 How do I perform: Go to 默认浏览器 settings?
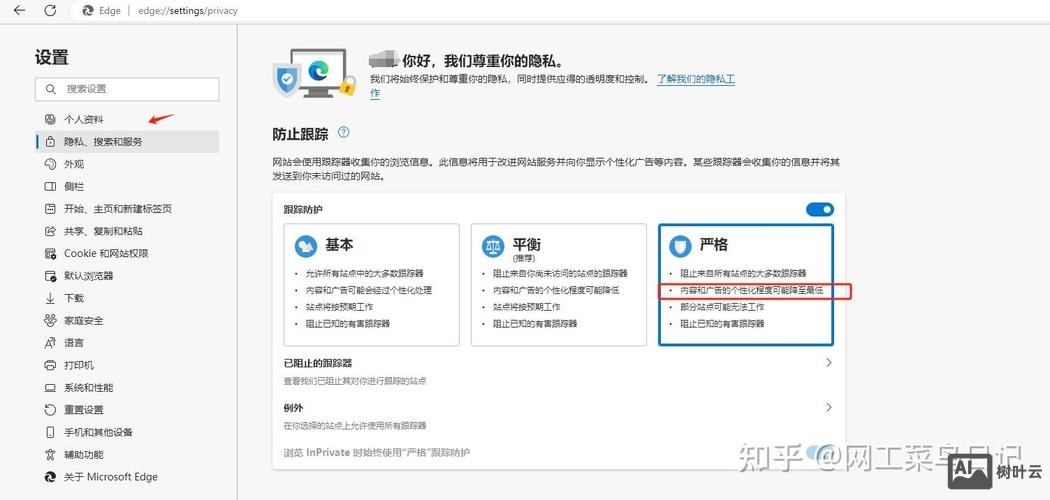[127, 276]
